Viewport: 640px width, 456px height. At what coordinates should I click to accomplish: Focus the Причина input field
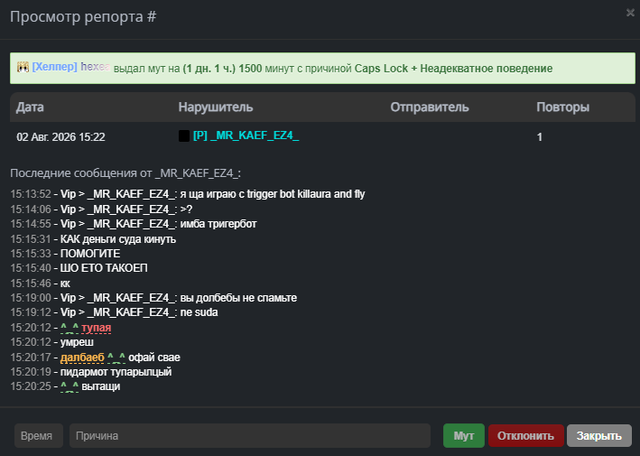[250, 436]
